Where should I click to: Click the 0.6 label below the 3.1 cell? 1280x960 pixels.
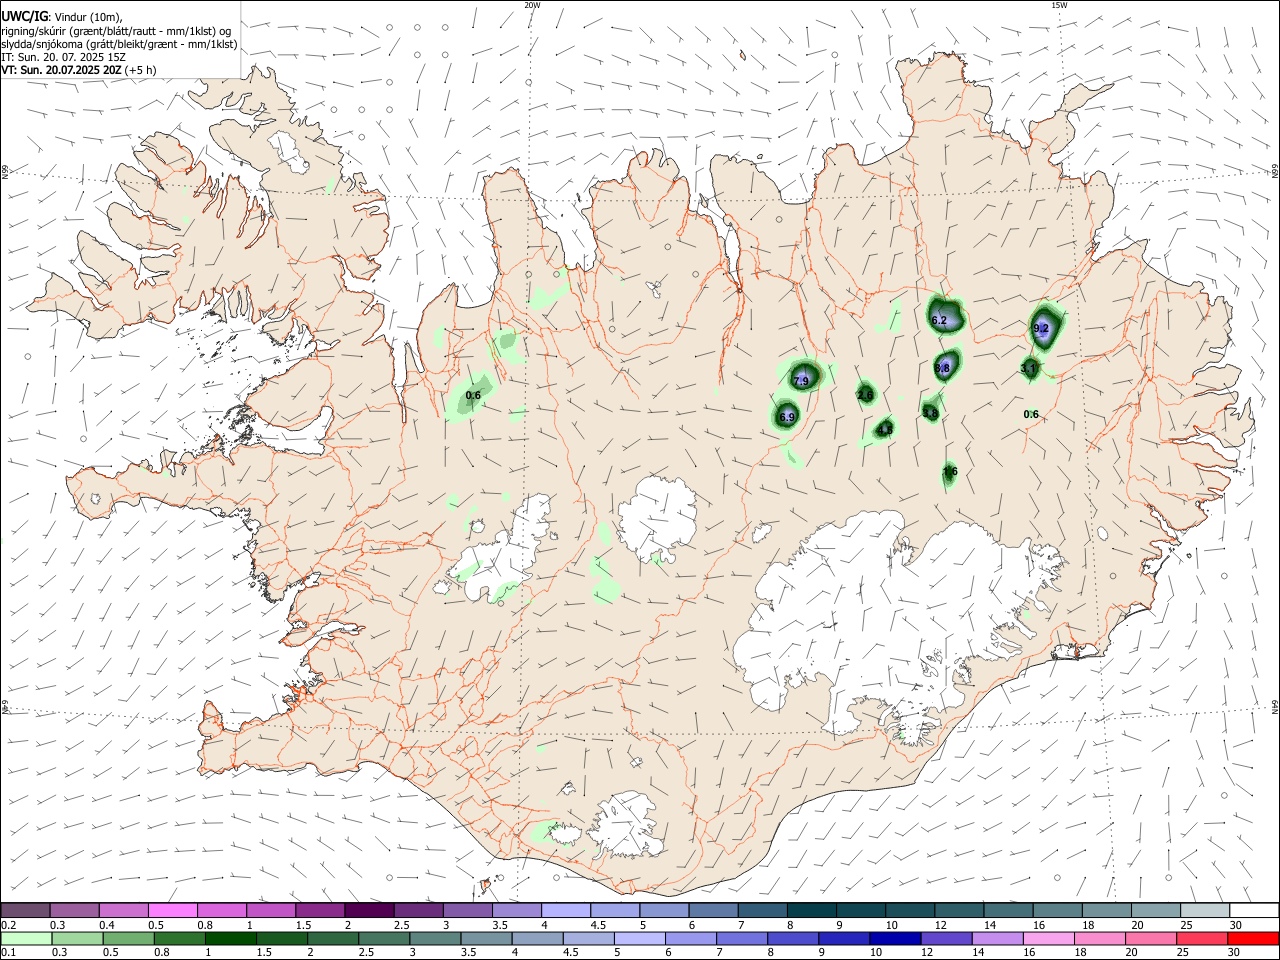click(x=1031, y=414)
